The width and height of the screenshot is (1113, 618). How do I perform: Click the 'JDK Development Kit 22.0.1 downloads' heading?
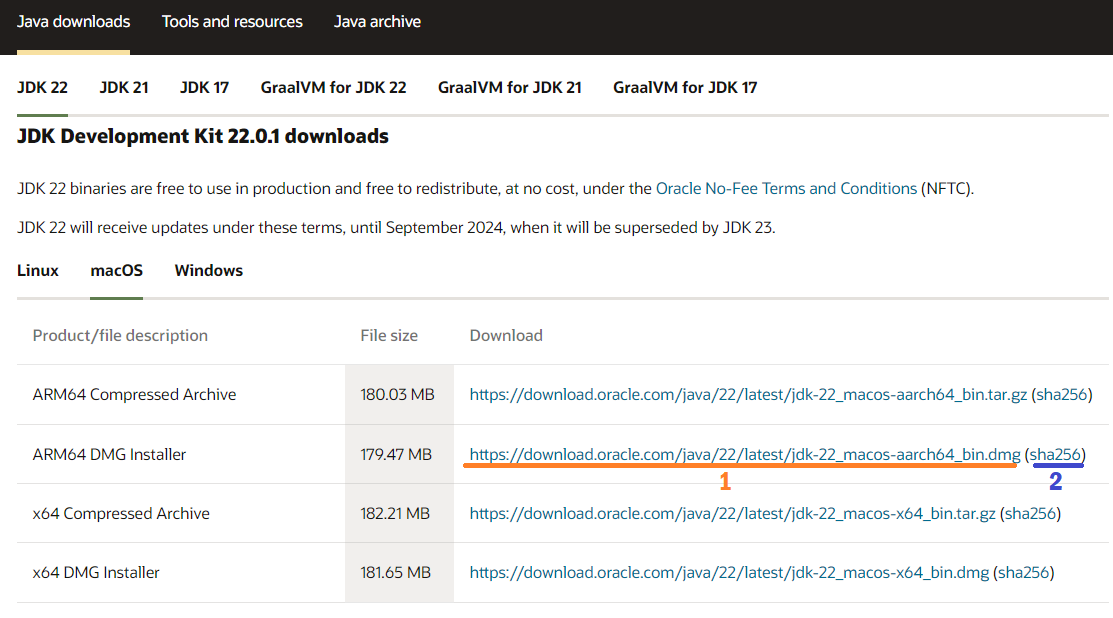point(203,136)
